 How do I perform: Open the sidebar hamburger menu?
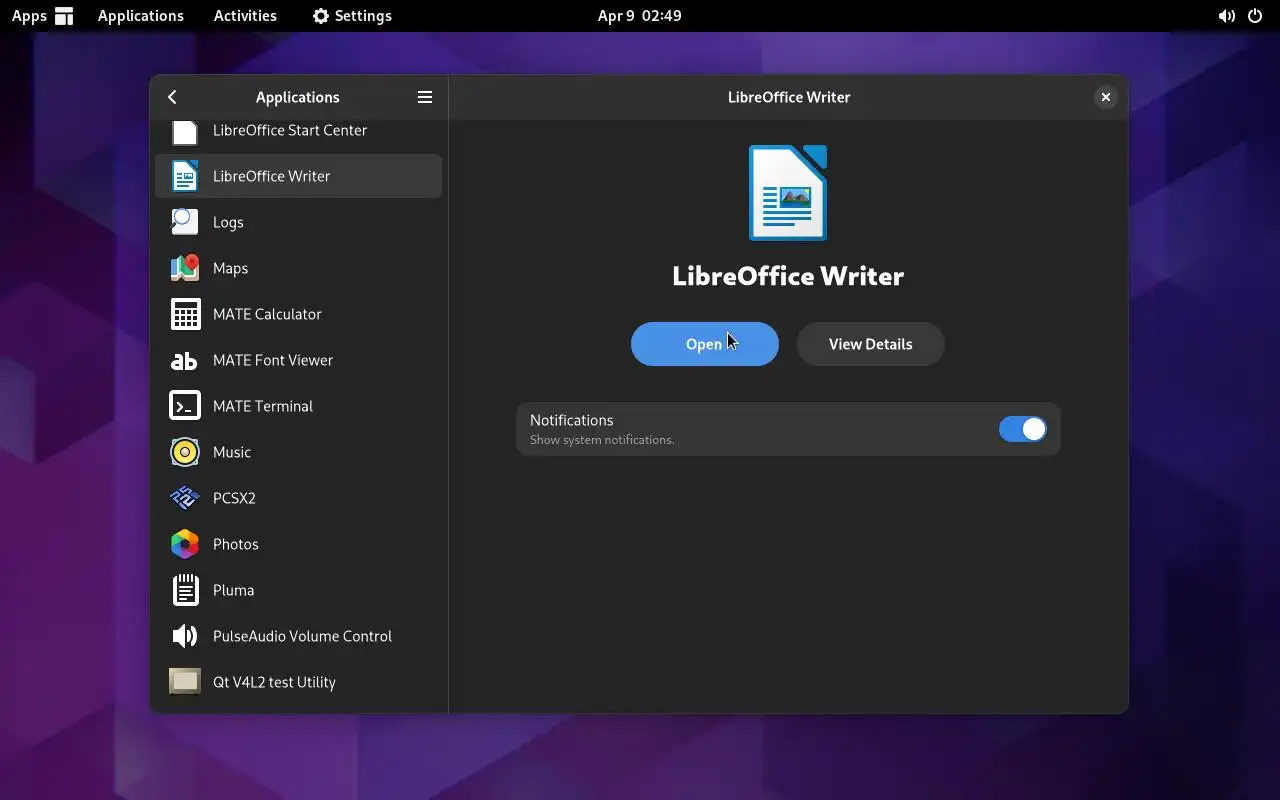coord(425,97)
